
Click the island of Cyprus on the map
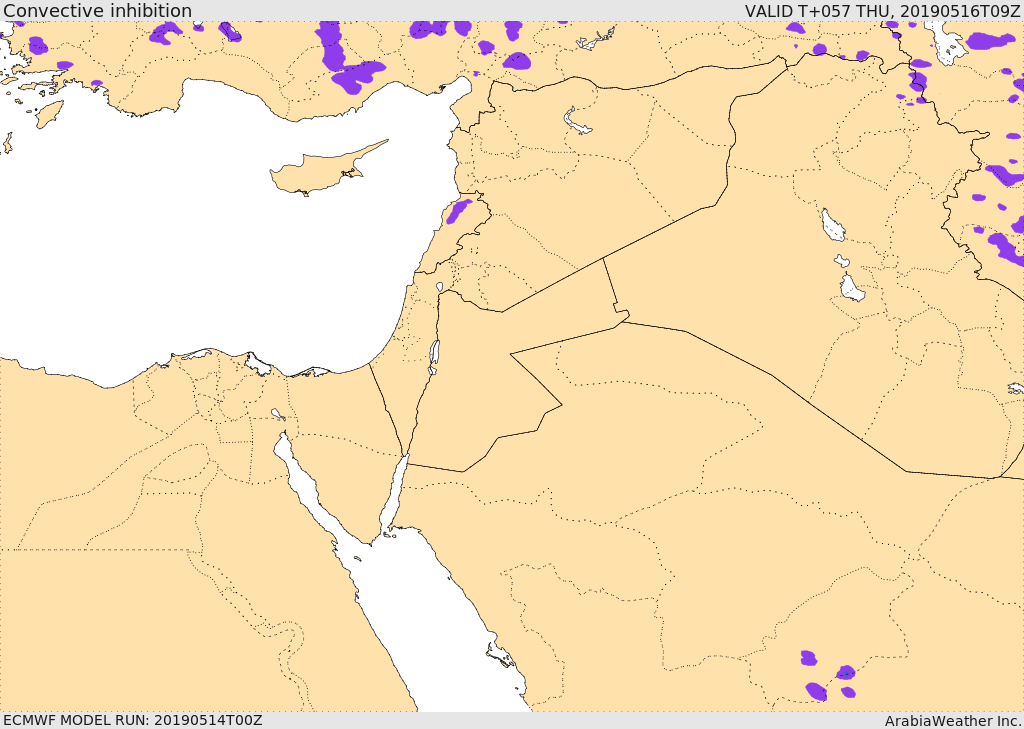point(320,171)
